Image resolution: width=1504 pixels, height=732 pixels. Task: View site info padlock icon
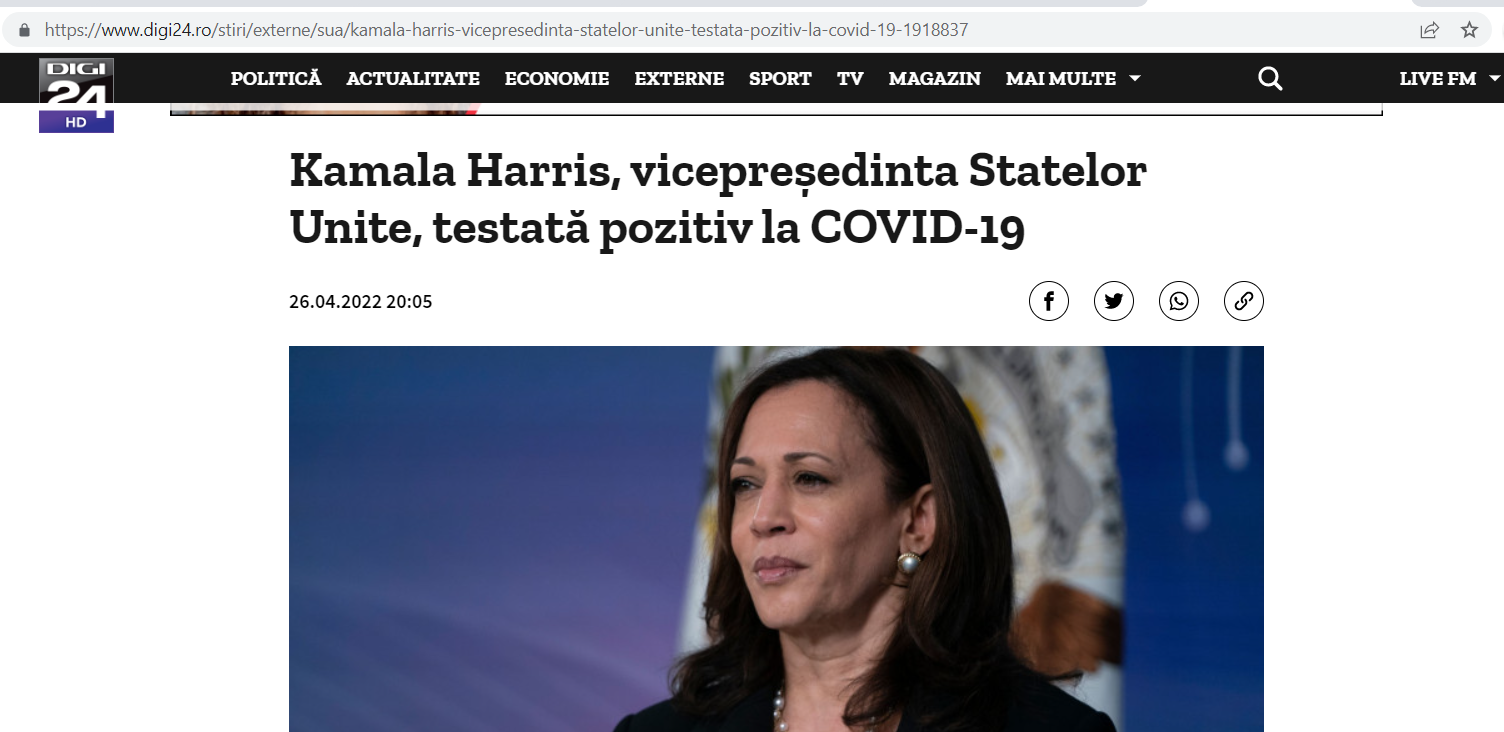[25, 30]
